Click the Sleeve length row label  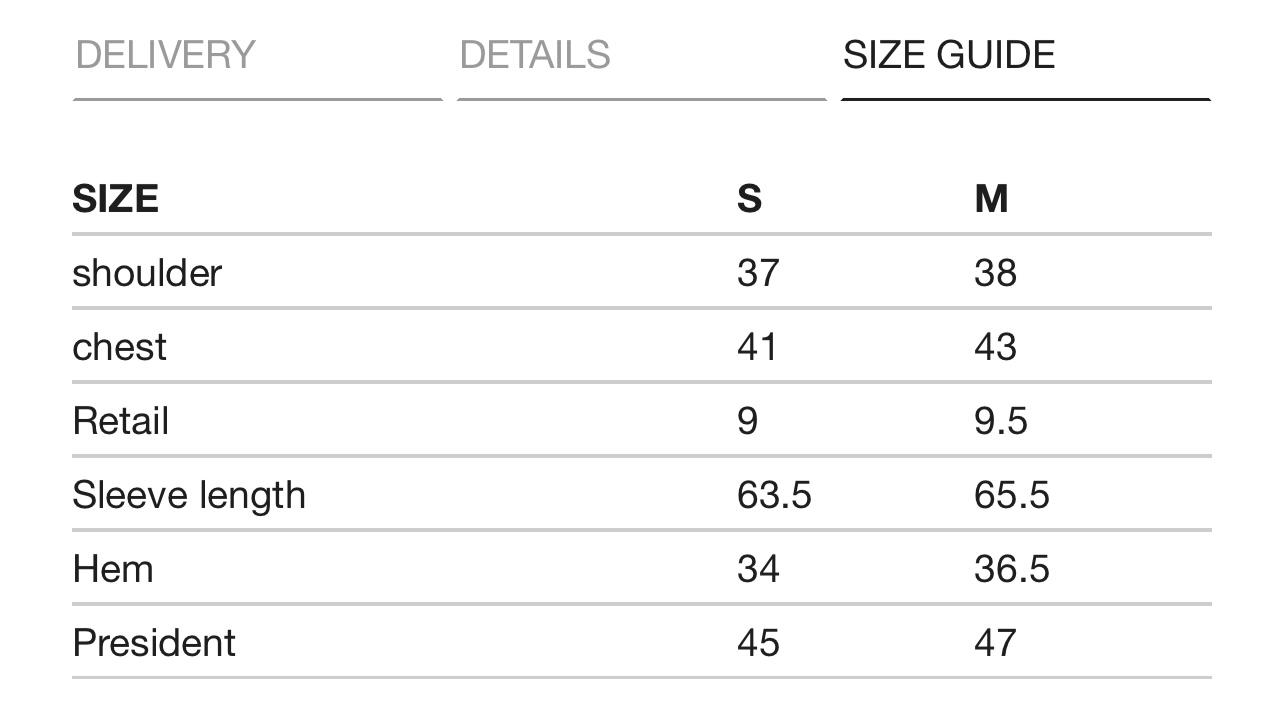point(189,495)
